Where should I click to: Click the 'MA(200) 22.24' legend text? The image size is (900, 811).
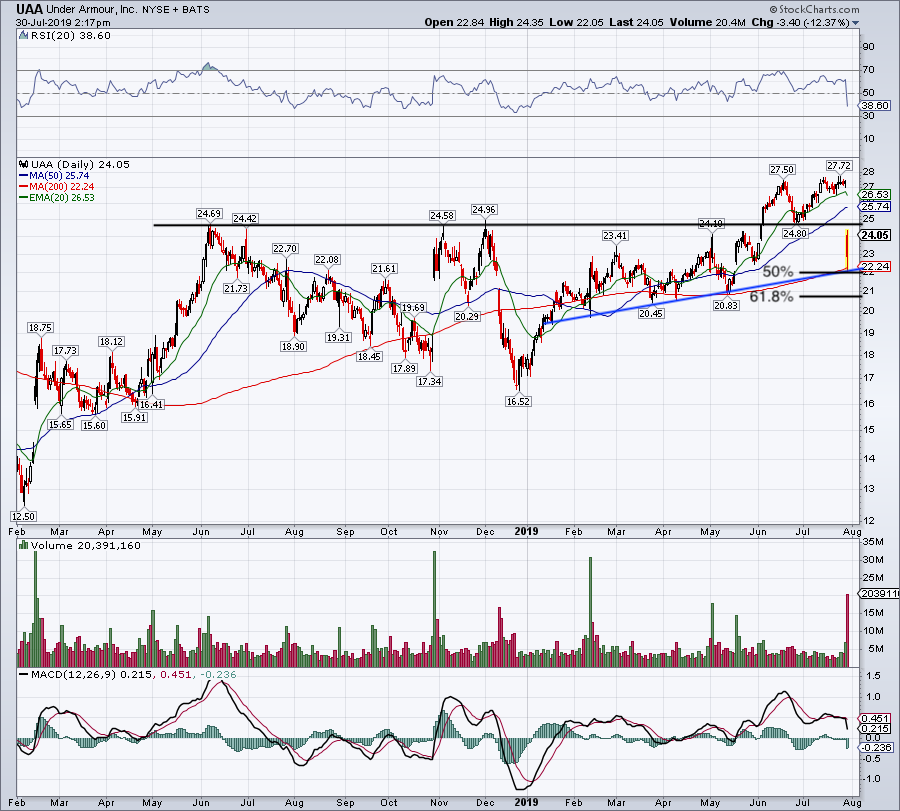click(61, 187)
